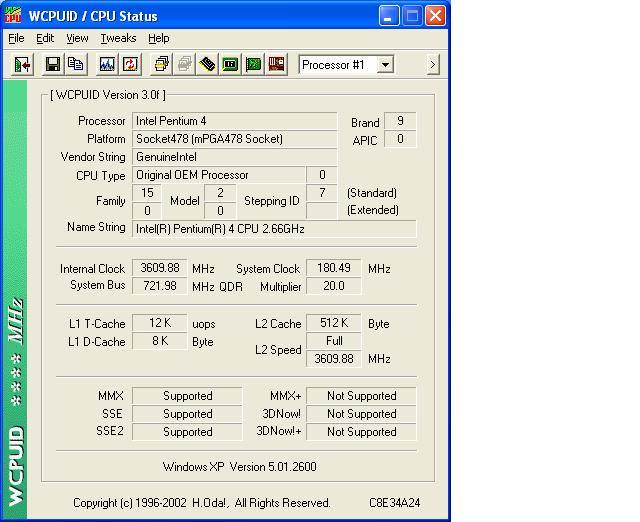Open the memory module info icon

tap(207, 64)
